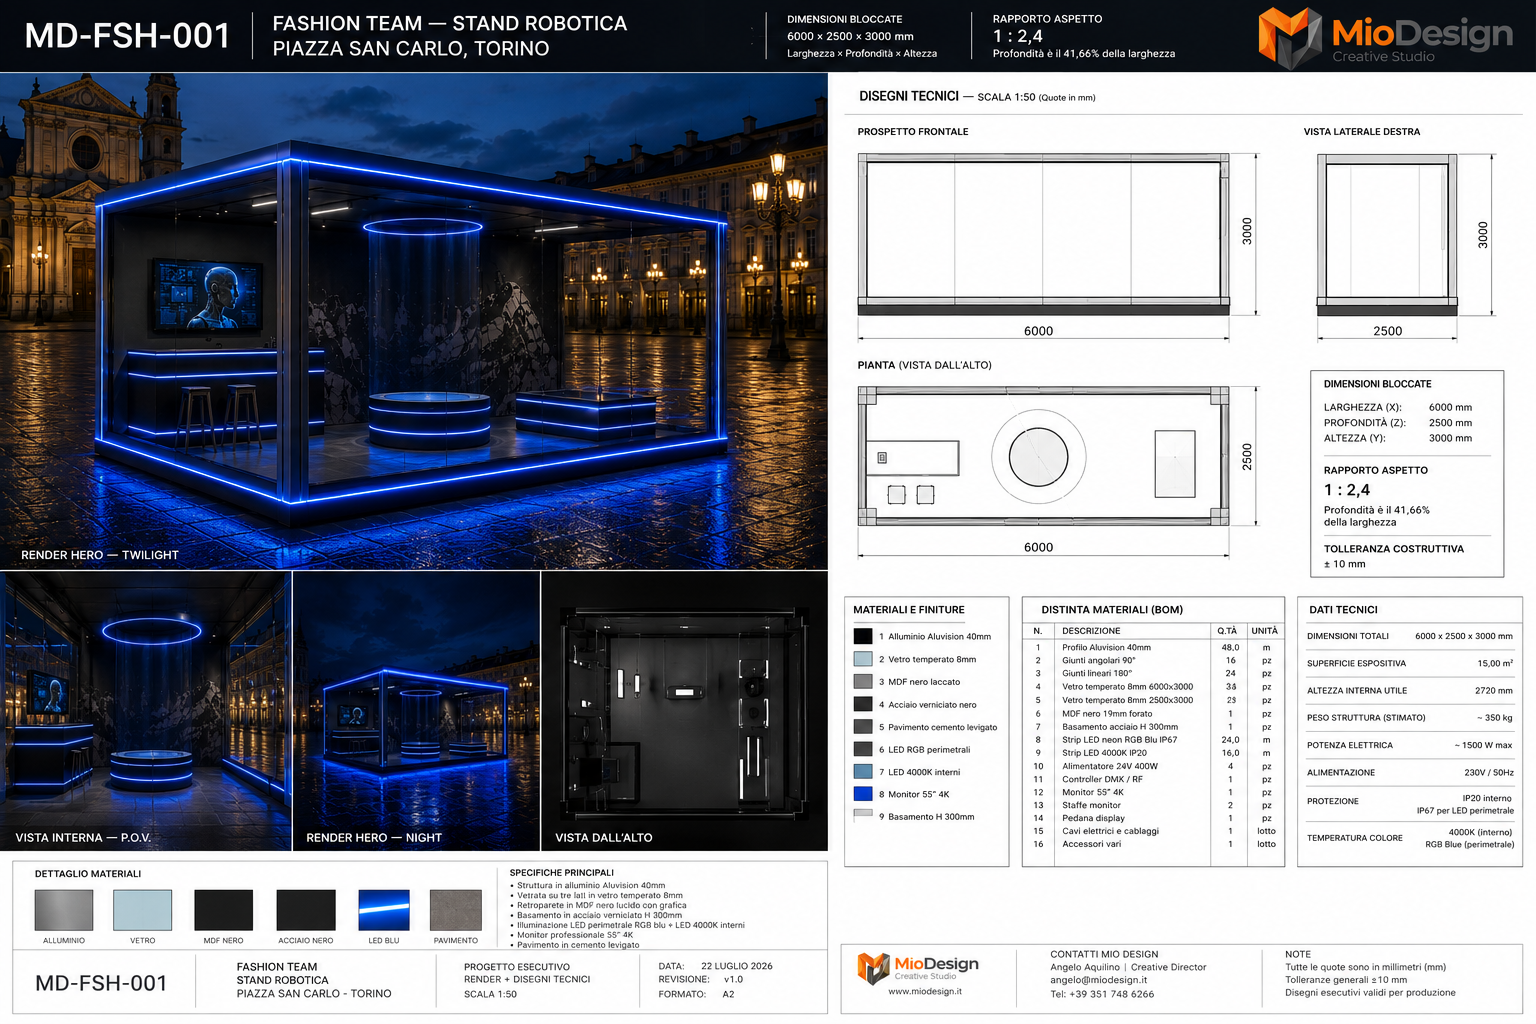The width and height of the screenshot is (1536, 1024).
Task: Click the date 22 LUGLIO 2026
Action: click(x=737, y=966)
